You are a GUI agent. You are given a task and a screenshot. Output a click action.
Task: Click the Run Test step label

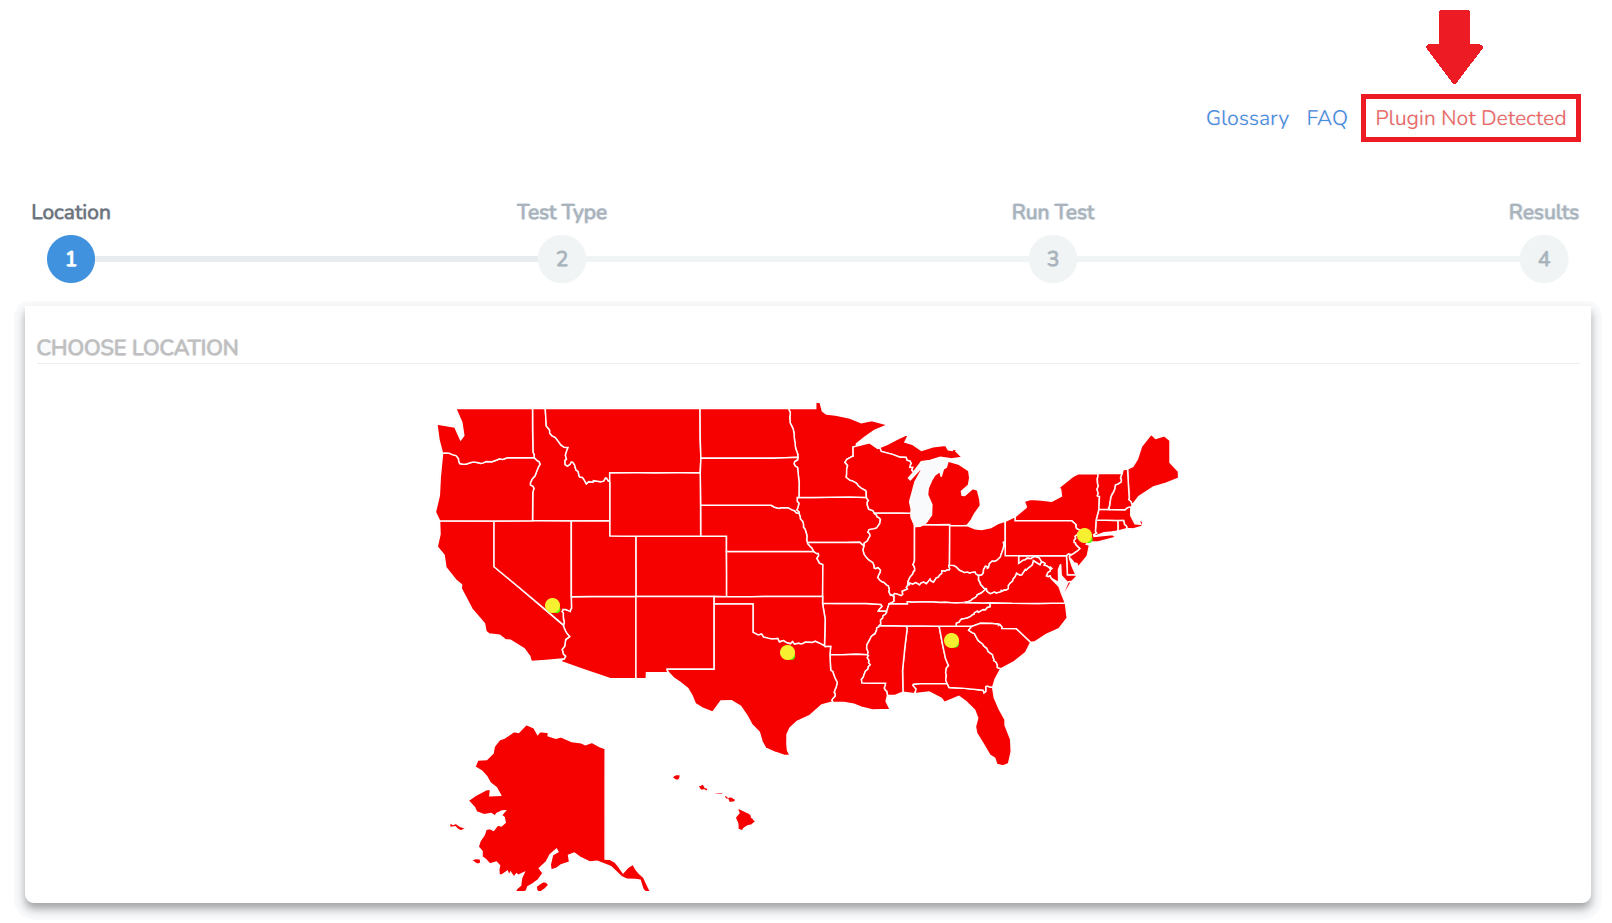pos(1053,212)
